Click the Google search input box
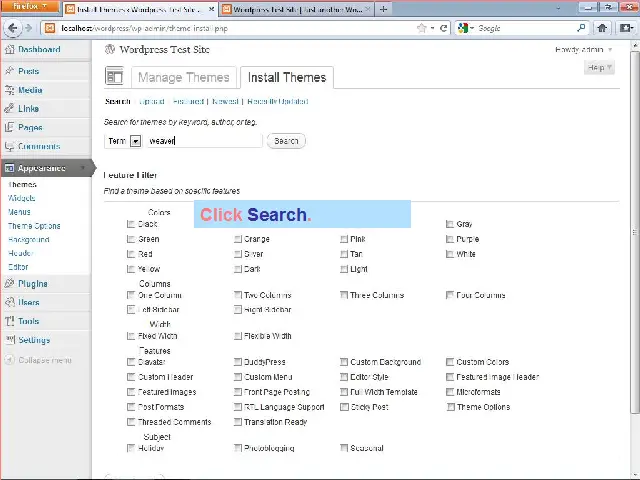640x480 pixels. point(526,28)
